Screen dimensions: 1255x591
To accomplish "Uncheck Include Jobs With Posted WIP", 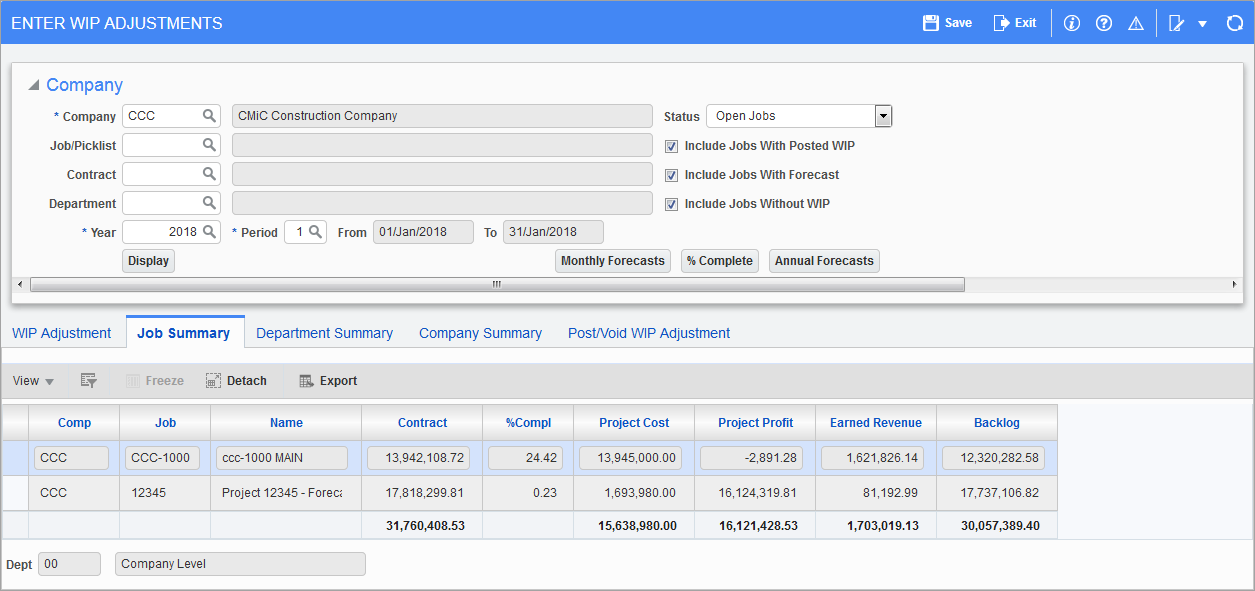I will click(x=671, y=146).
